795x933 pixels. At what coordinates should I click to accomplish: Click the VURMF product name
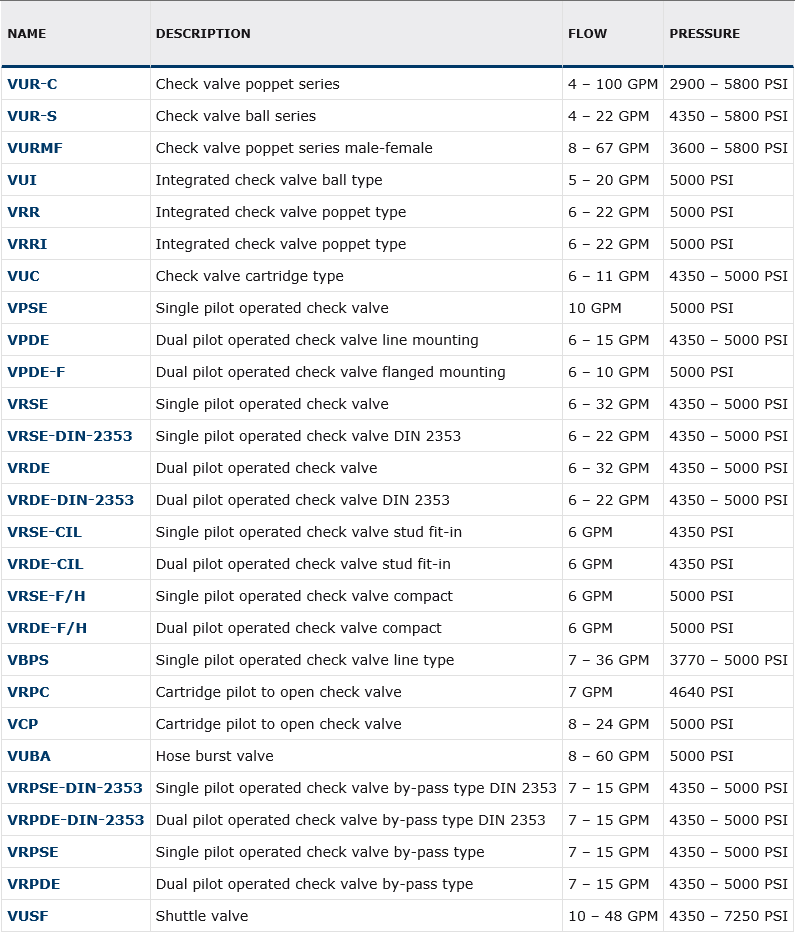coord(35,148)
